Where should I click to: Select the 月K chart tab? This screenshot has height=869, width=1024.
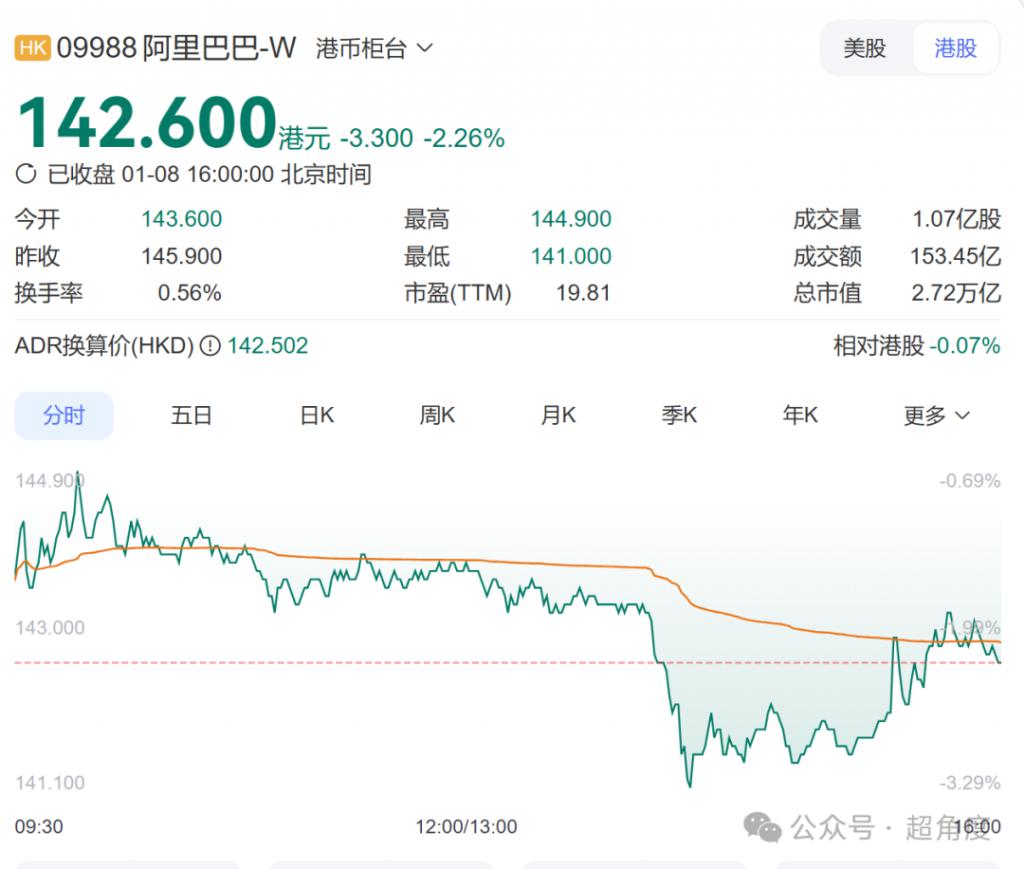(x=558, y=415)
